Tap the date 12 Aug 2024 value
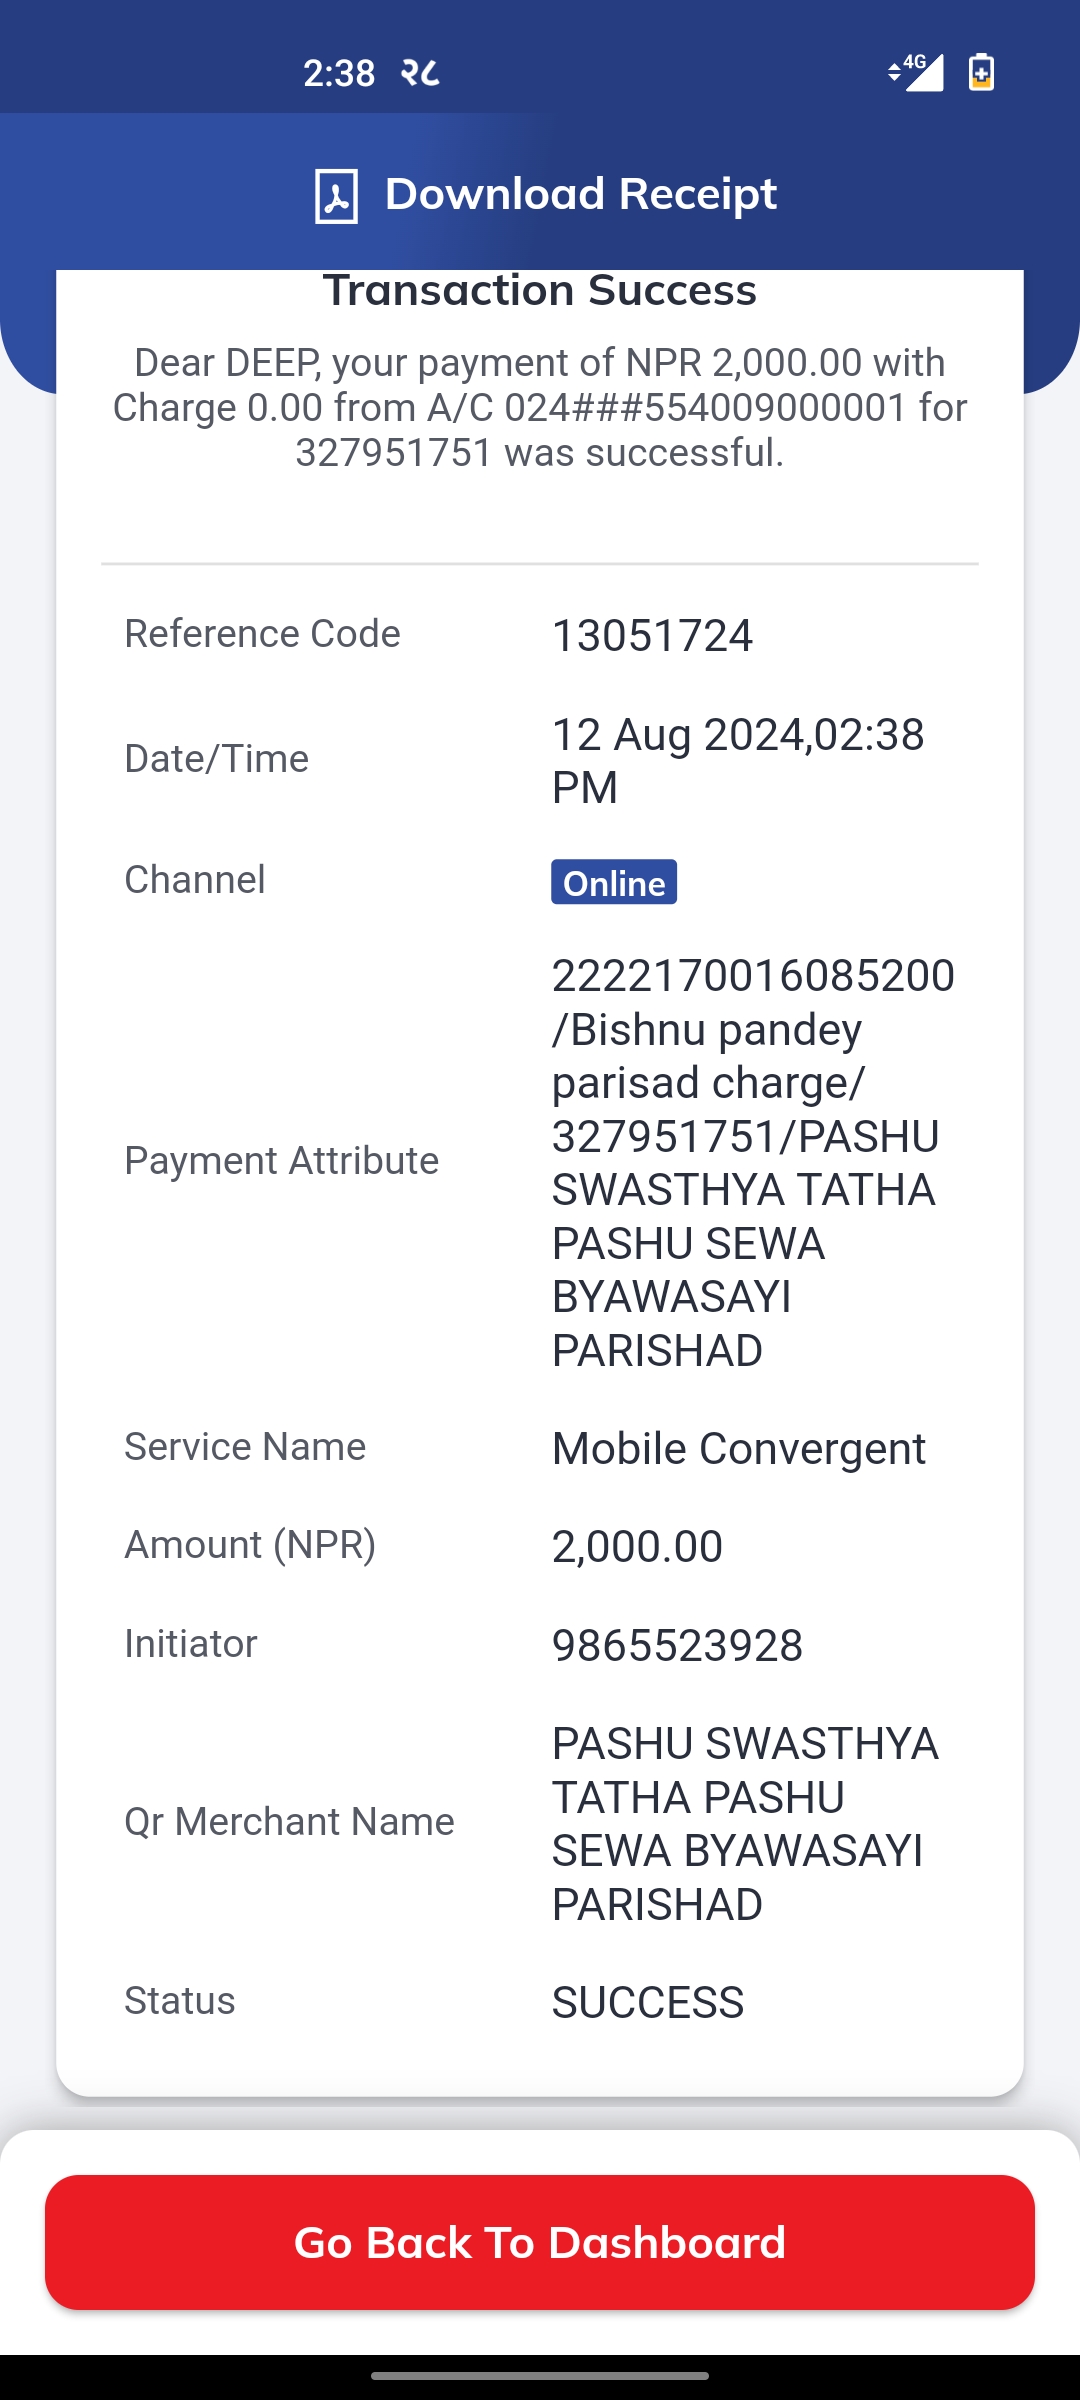The height and width of the screenshot is (2400, 1080). (x=738, y=761)
